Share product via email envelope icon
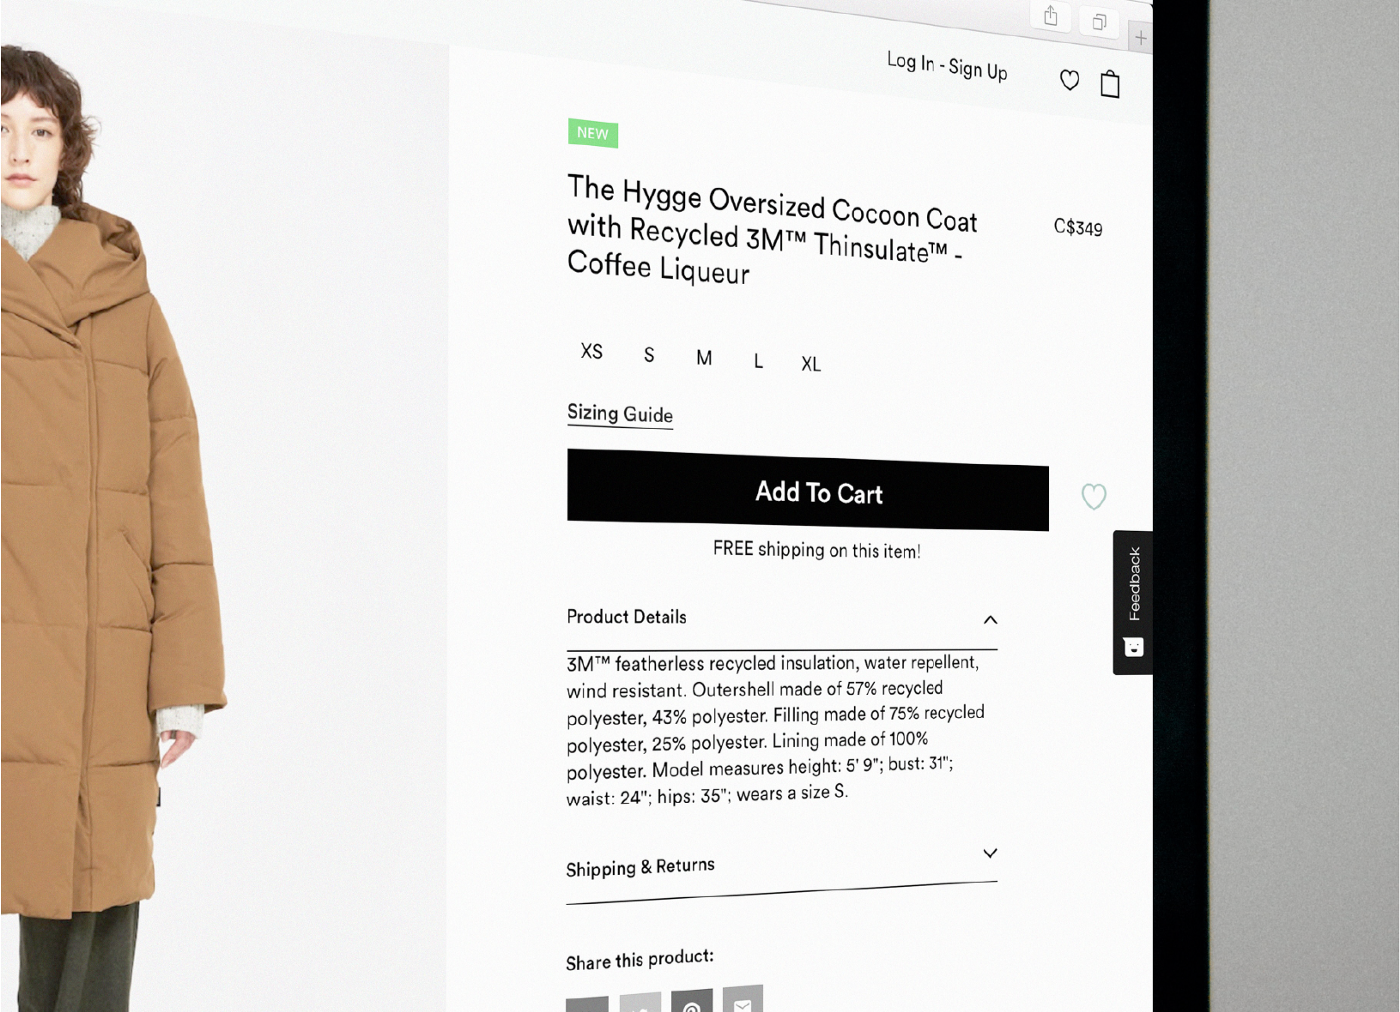 tap(743, 999)
